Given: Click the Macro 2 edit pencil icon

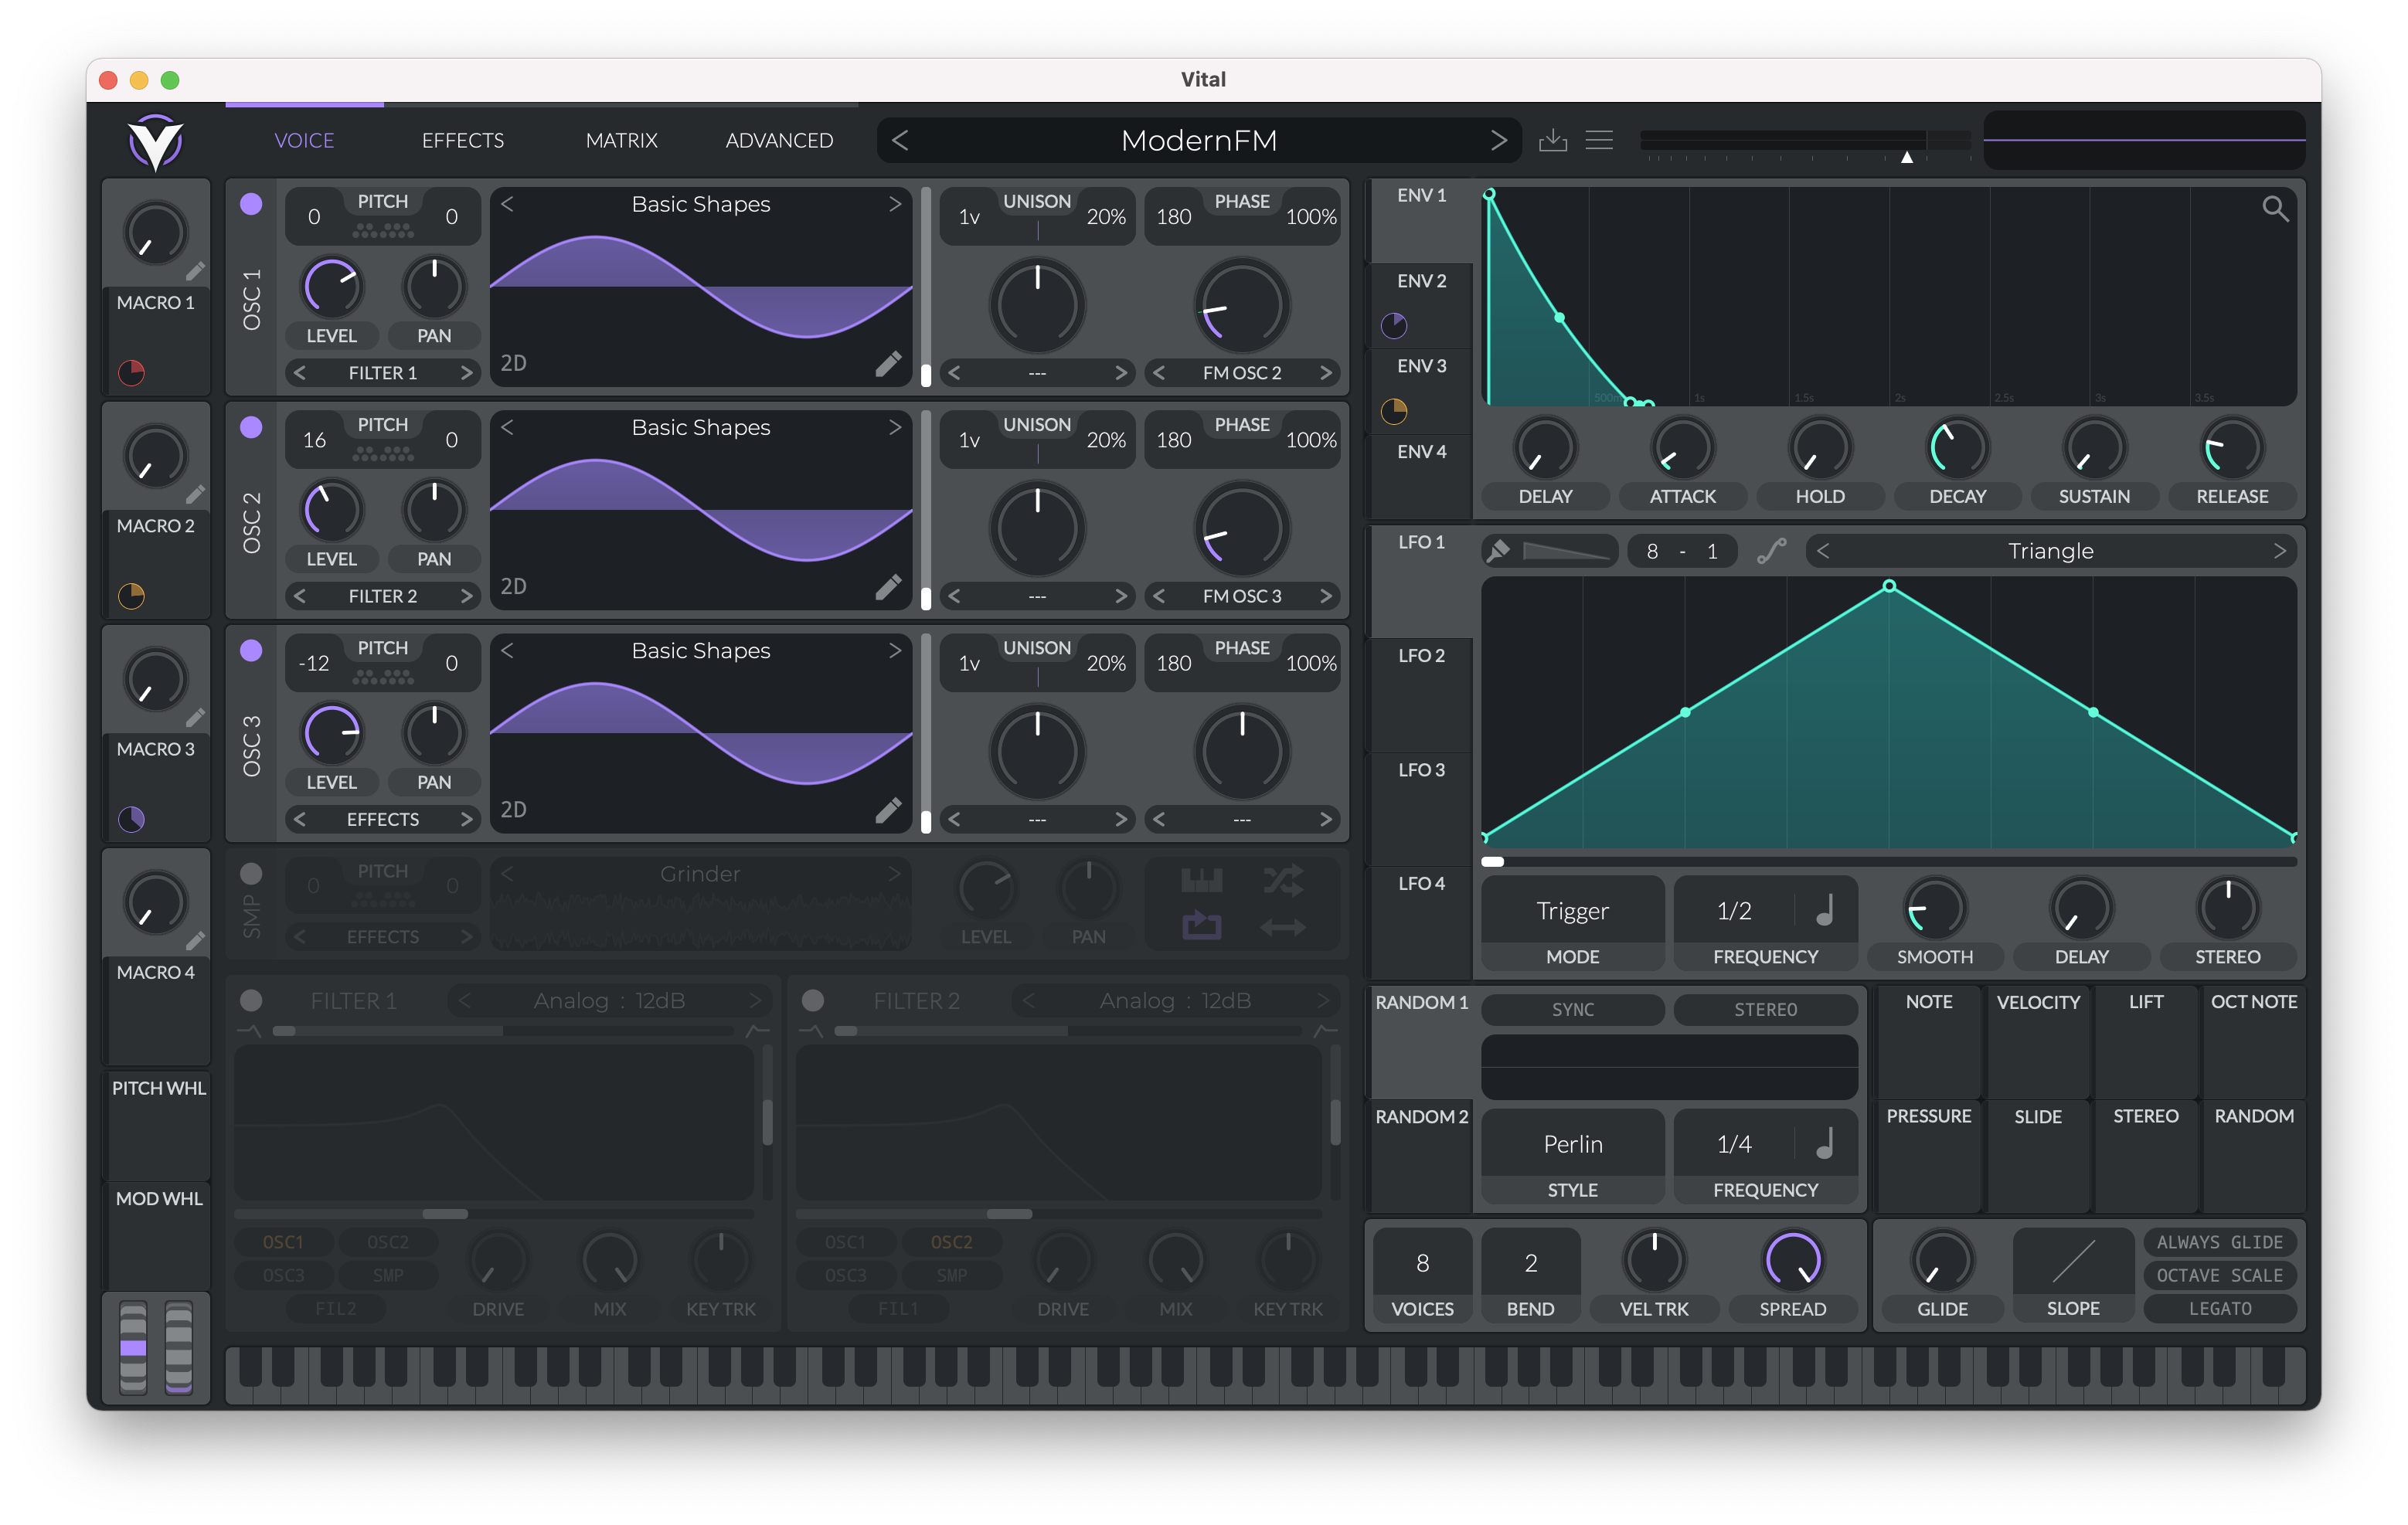Looking at the screenshot, I should (x=195, y=494).
